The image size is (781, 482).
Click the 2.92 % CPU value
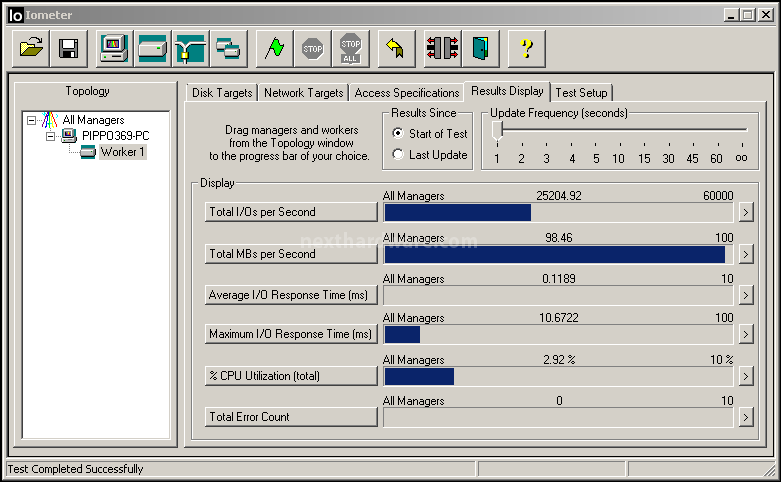tap(559, 360)
